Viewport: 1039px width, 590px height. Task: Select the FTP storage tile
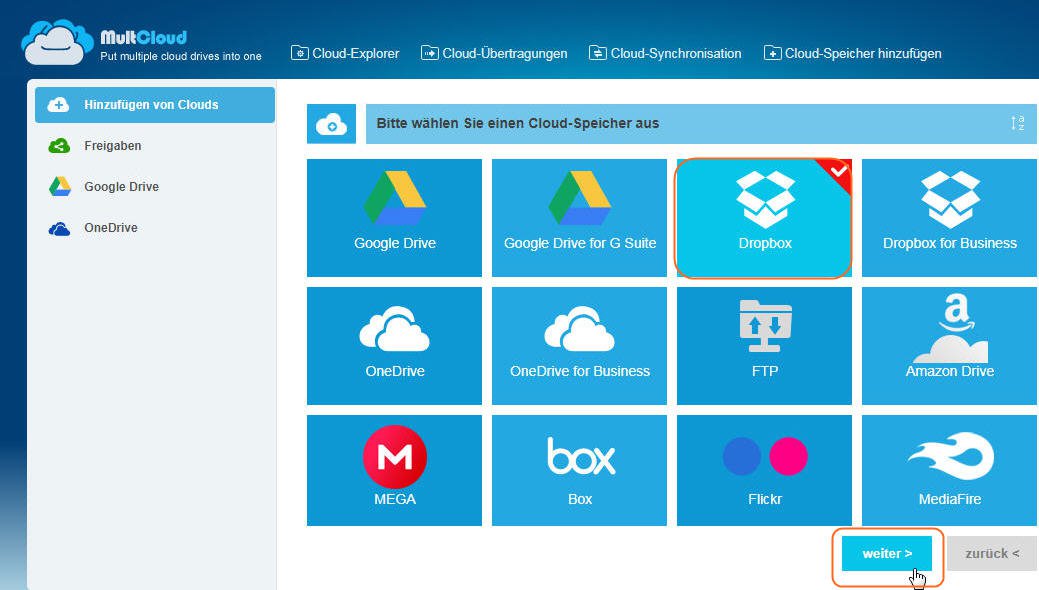point(764,345)
